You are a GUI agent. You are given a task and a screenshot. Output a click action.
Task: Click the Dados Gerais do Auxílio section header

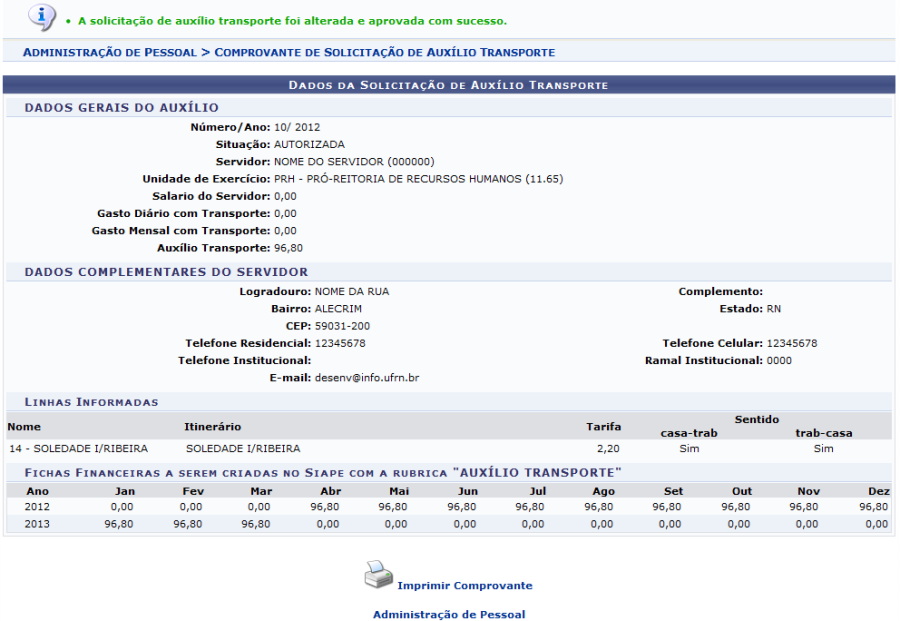pyautogui.click(x=121, y=108)
